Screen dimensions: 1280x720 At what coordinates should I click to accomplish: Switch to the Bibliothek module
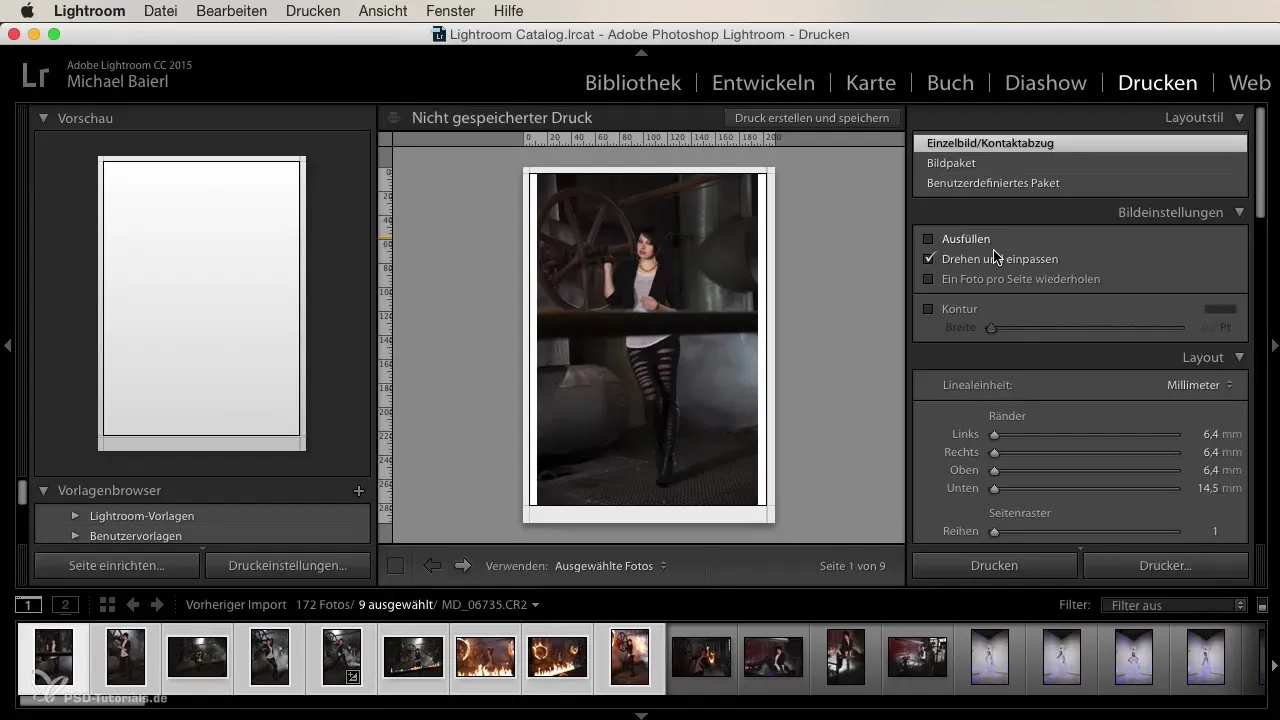pos(633,82)
